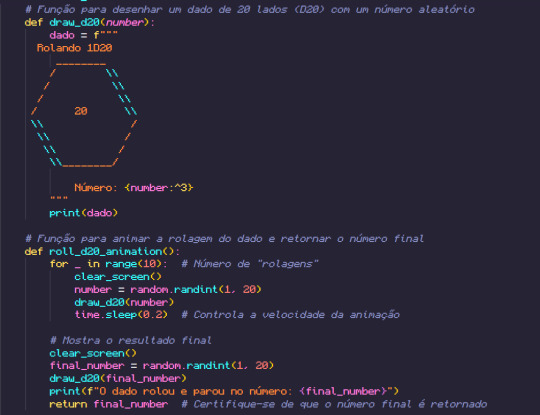Click the 'draw_d20(number)' call
540x415 pixels.
tap(124, 302)
